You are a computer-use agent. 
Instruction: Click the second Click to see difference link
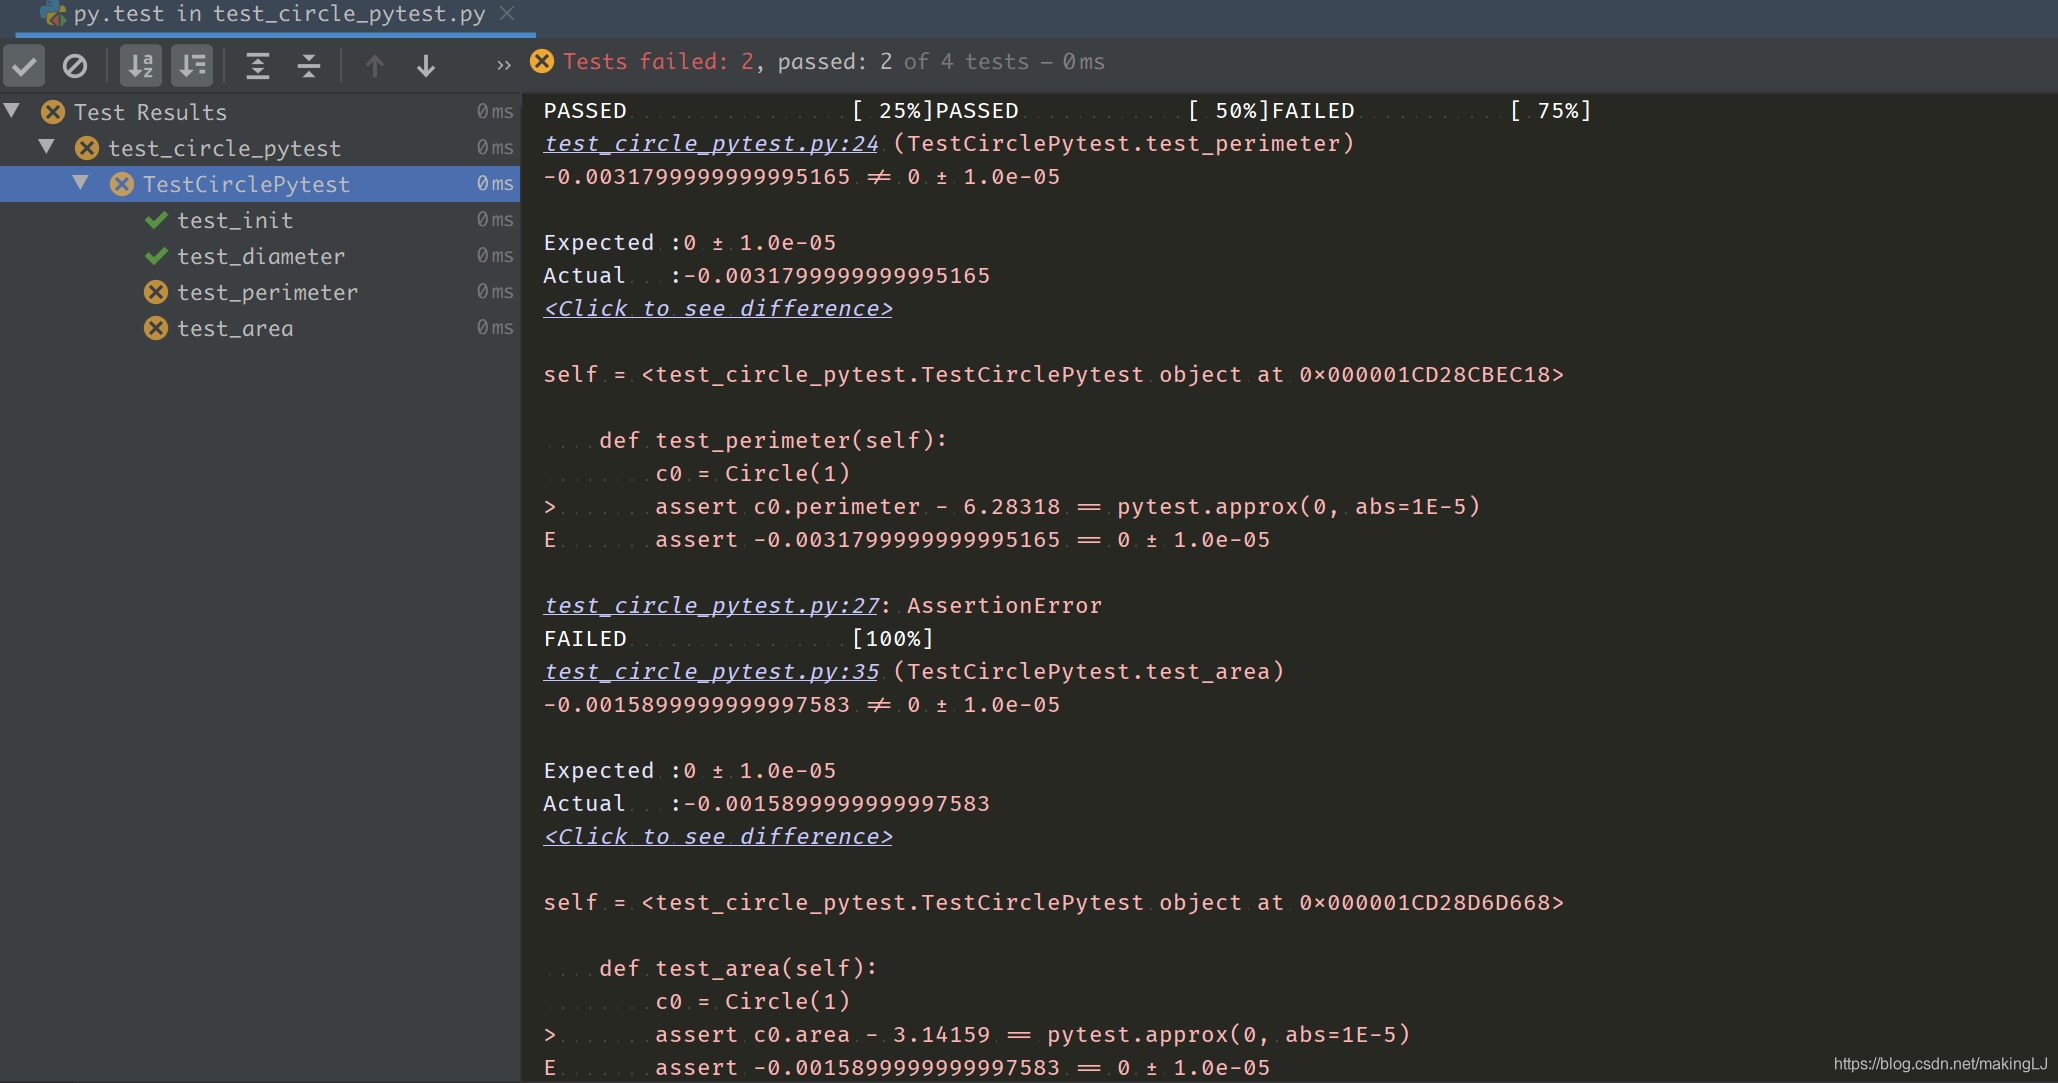(x=718, y=837)
